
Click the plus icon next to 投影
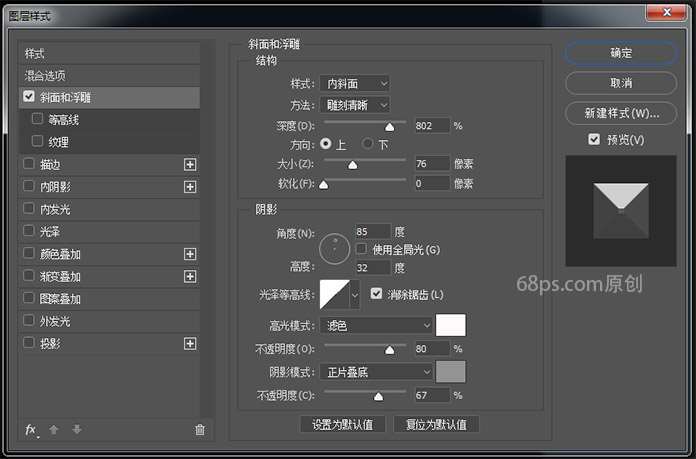pos(190,344)
